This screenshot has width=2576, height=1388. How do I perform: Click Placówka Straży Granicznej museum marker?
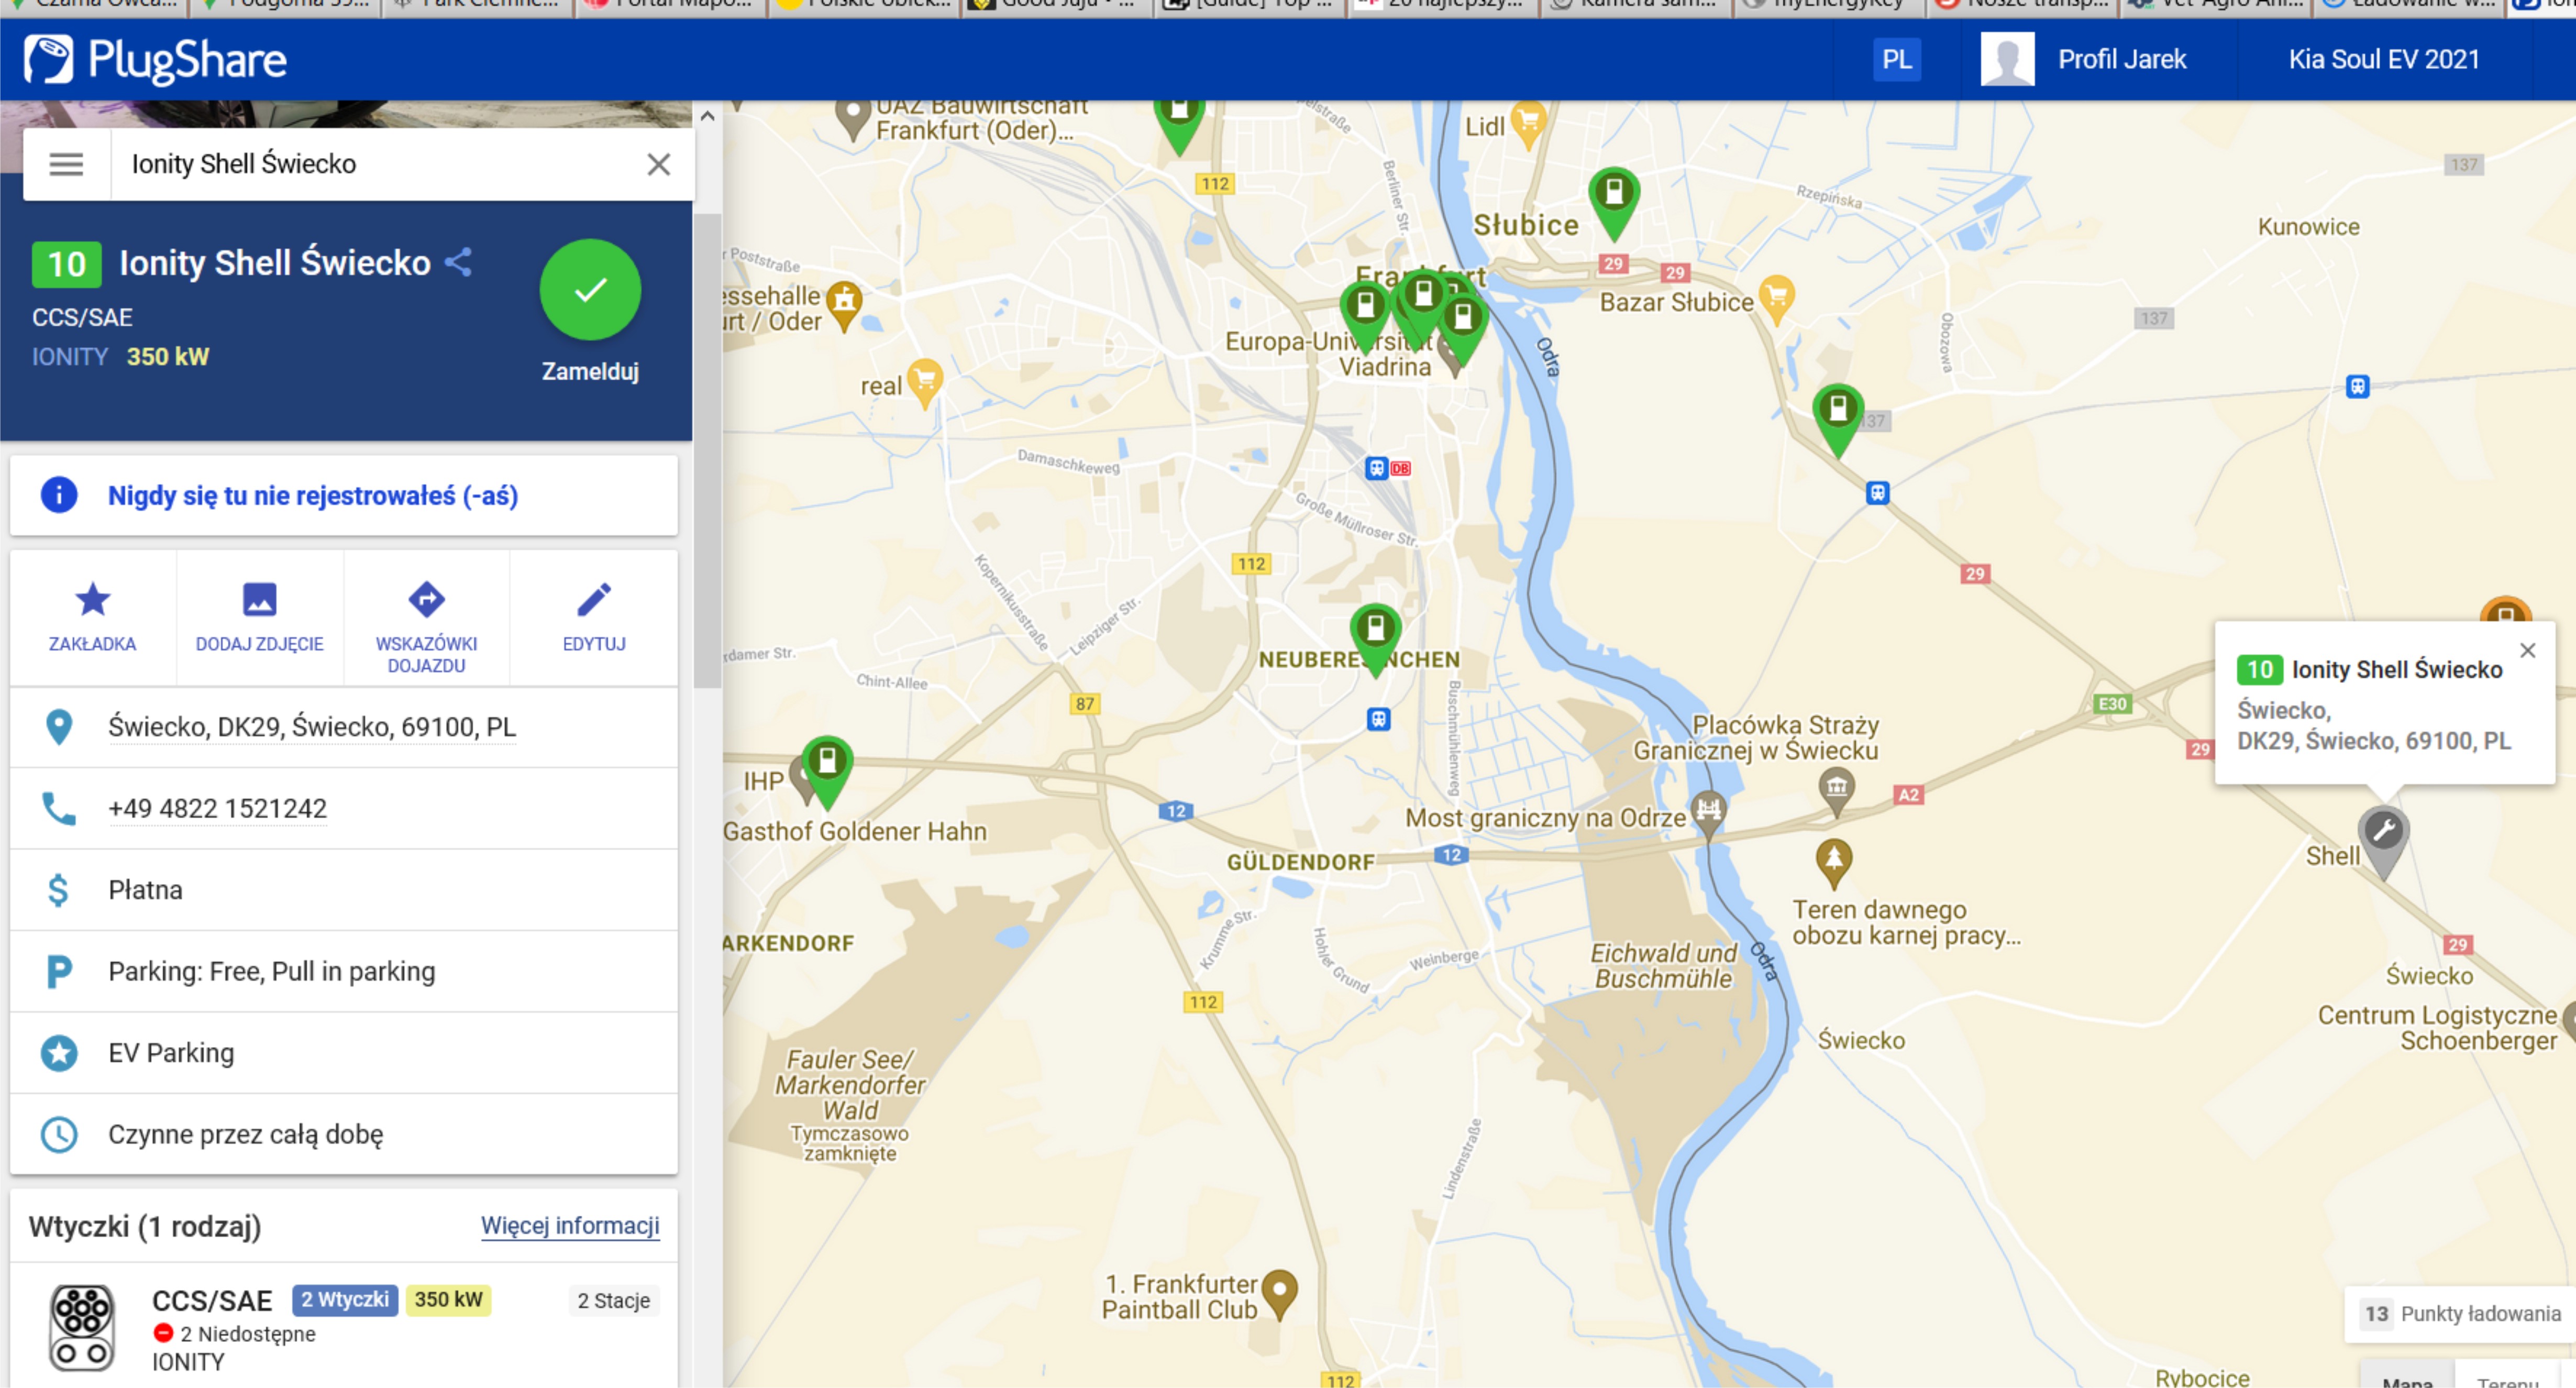tap(1836, 791)
